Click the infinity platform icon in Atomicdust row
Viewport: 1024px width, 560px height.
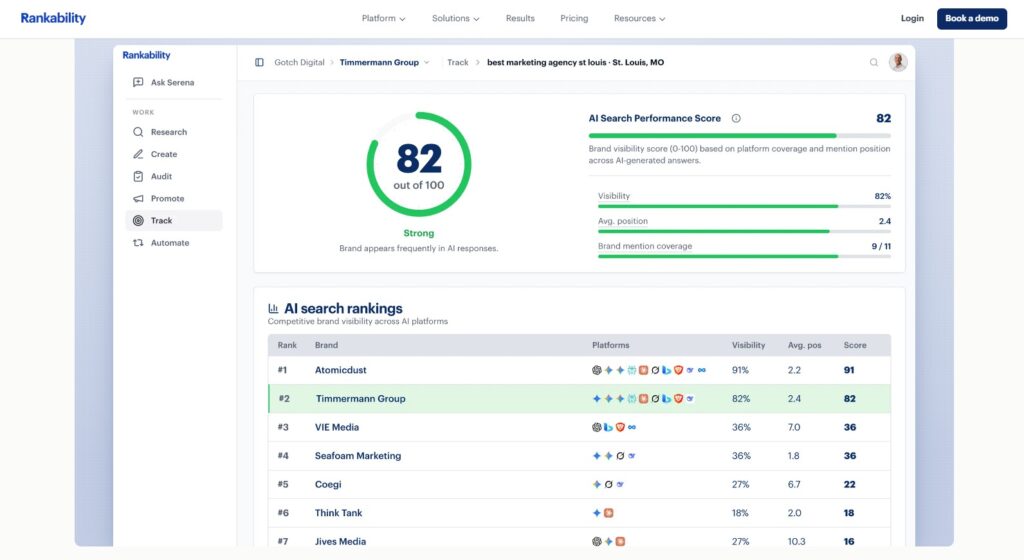tap(702, 370)
